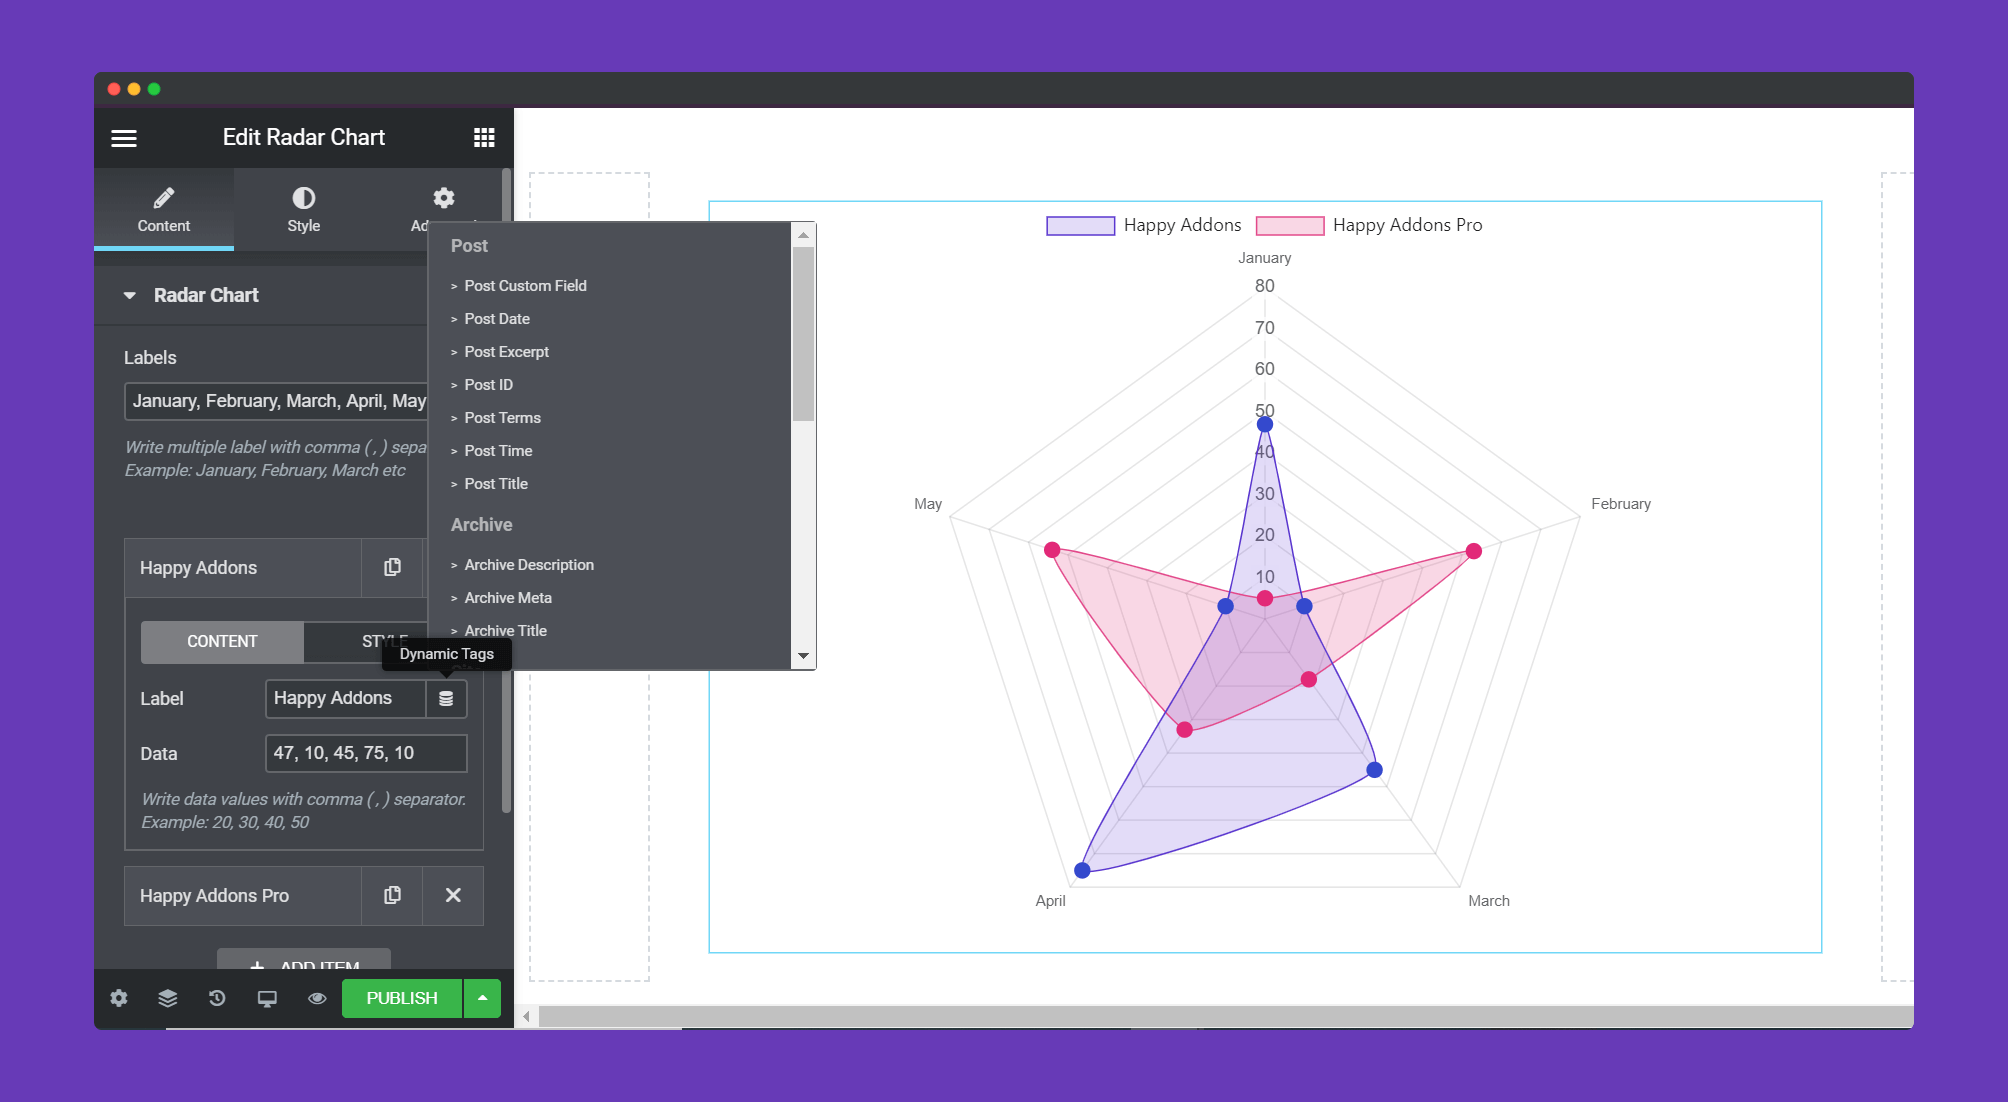Click the blue data point near March
This screenshot has height=1102, width=2008.
[x=1374, y=770]
